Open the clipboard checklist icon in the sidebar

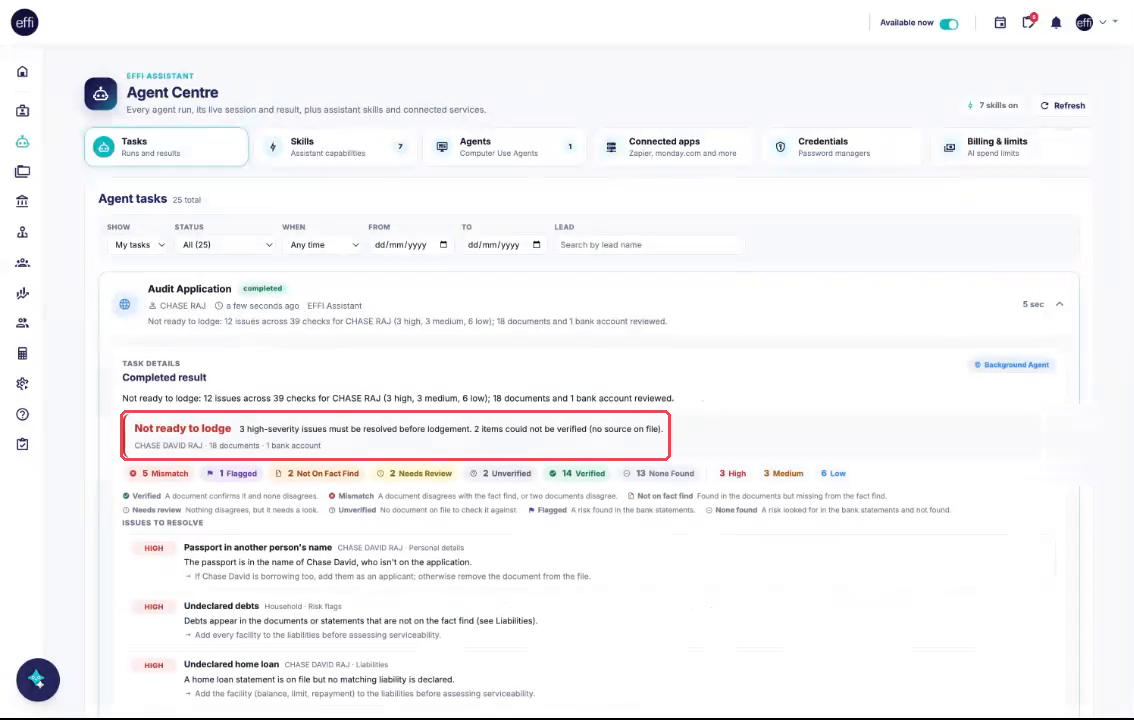(22, 445)
